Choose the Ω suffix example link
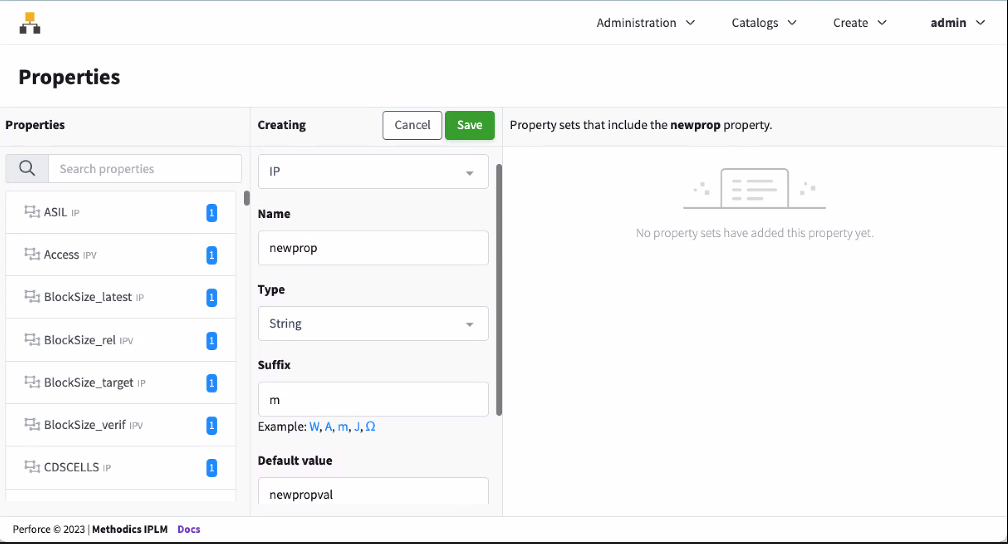This screenshot has height=544, width=1008. 370,427
